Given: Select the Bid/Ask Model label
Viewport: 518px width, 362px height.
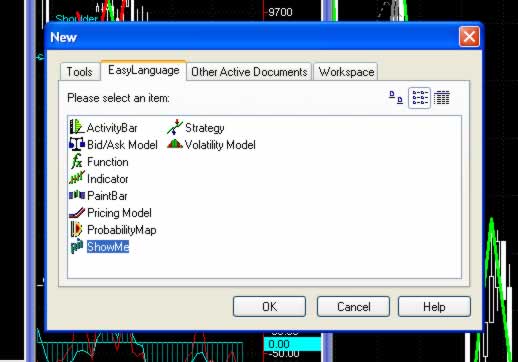Looking at the screenshot, I should (x=122, y=145).
